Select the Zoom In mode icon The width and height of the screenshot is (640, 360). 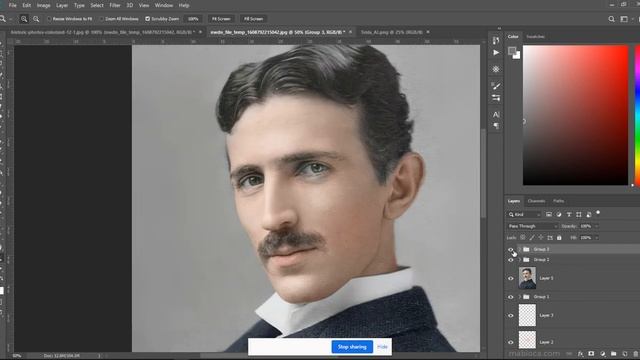(24, 19)
